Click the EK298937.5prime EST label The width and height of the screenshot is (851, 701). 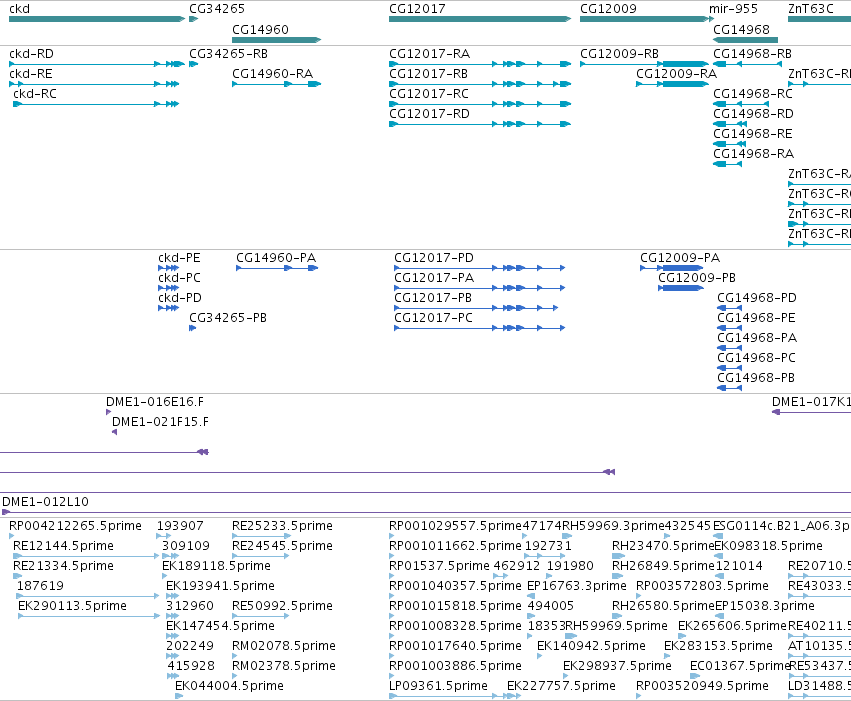(617, 666)
